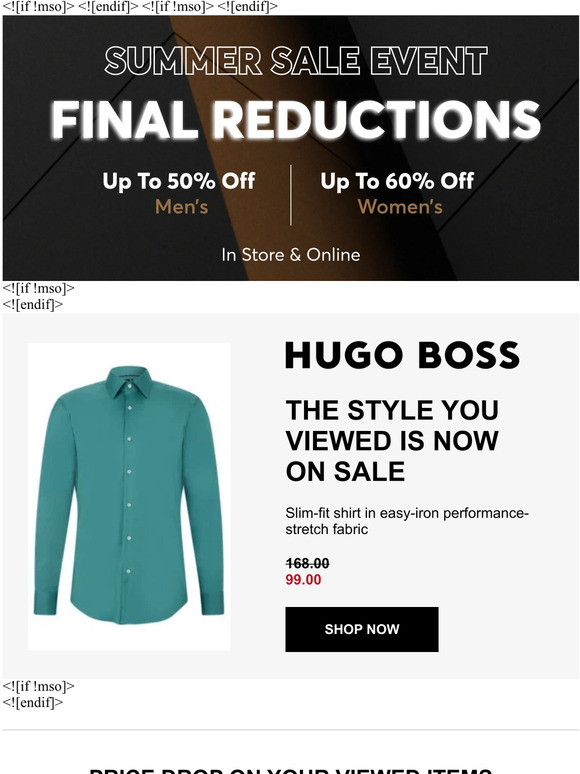This screenshot has width=580, height=774.
Task: Select the Up To 50% Off Men's offer
Action: pyautogui.click(x=179, y=193)
